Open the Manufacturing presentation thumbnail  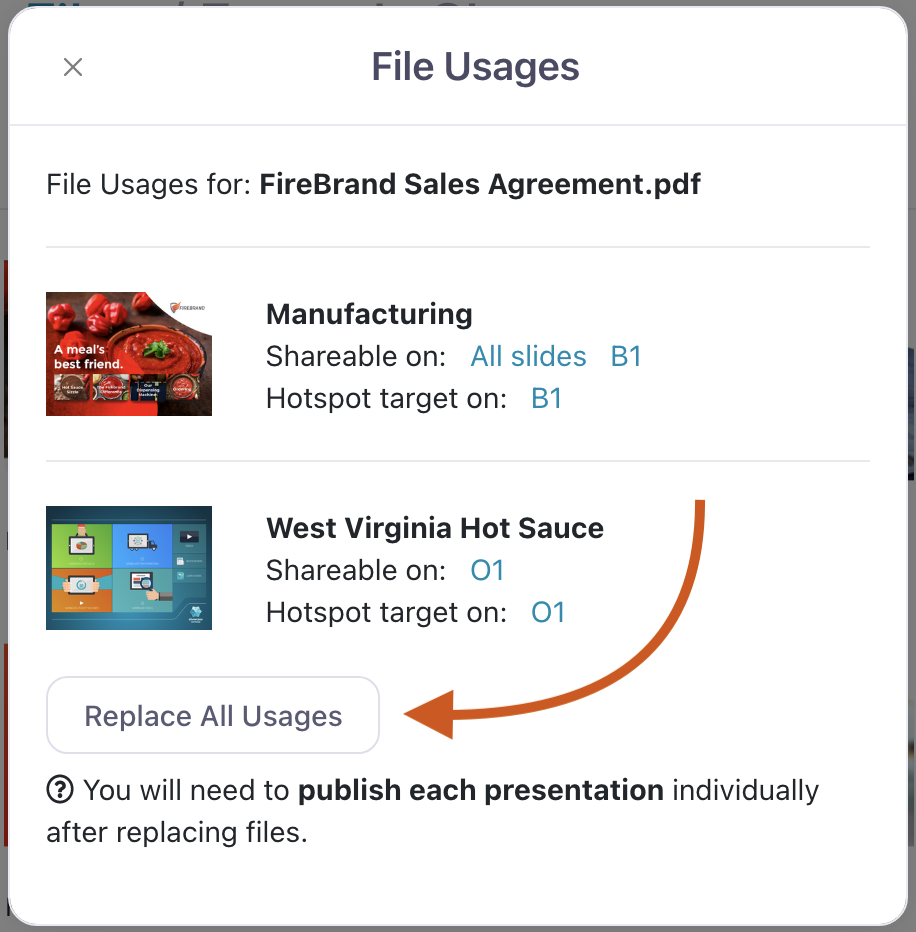pos(129,354)
